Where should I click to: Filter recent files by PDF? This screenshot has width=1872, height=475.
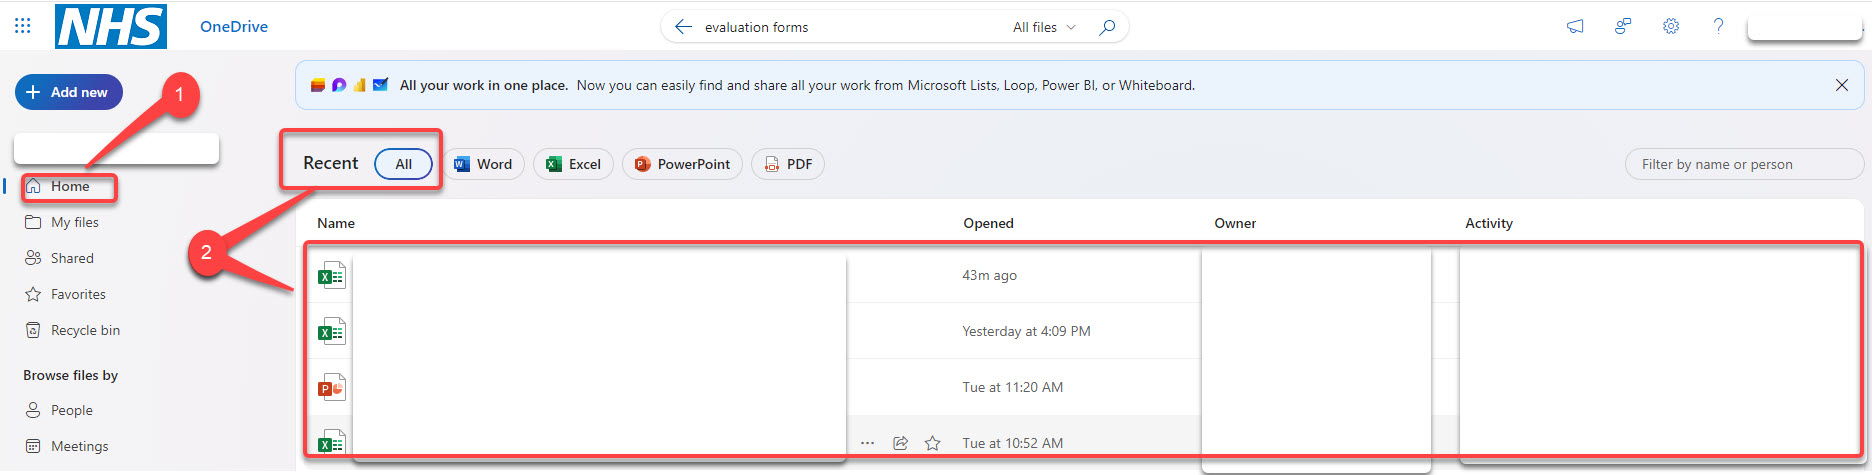coord(788,164)
